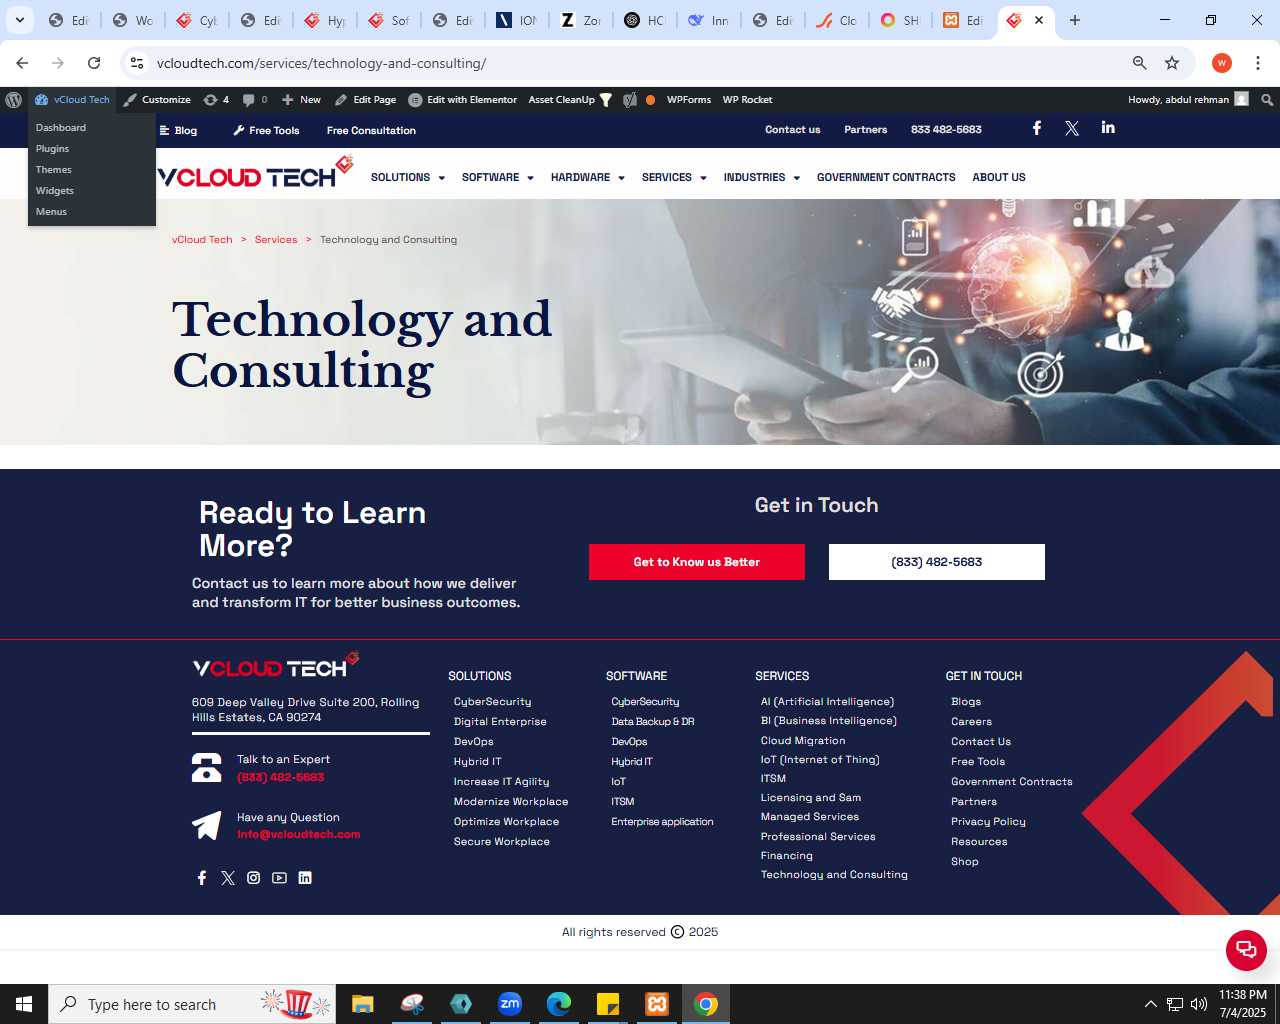Reload the page
Image resolution: width=1280 pixels, height=1024 pixels.
coord(94,63)
